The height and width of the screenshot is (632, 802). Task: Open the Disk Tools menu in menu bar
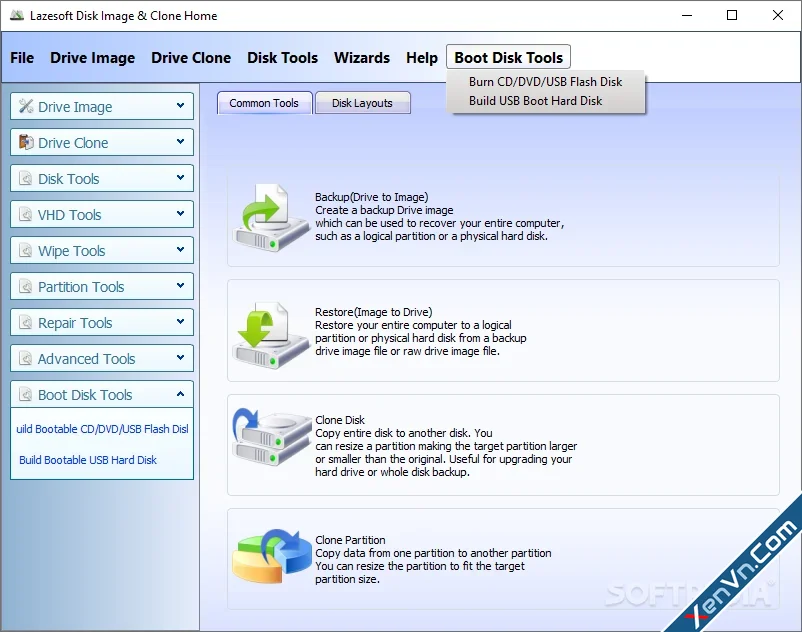point(282,58)
